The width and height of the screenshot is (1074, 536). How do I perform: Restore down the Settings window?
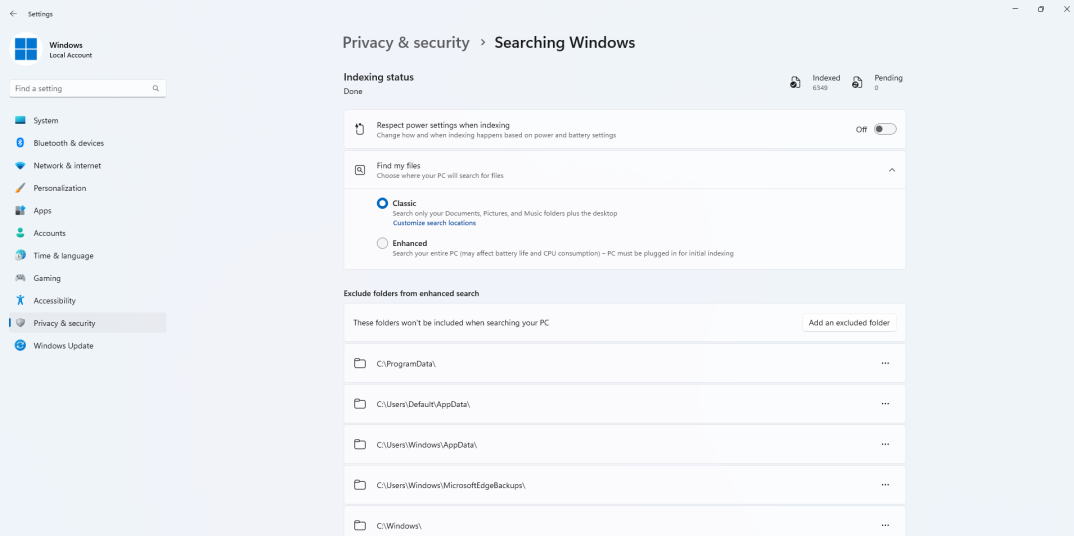point(1040,9)
